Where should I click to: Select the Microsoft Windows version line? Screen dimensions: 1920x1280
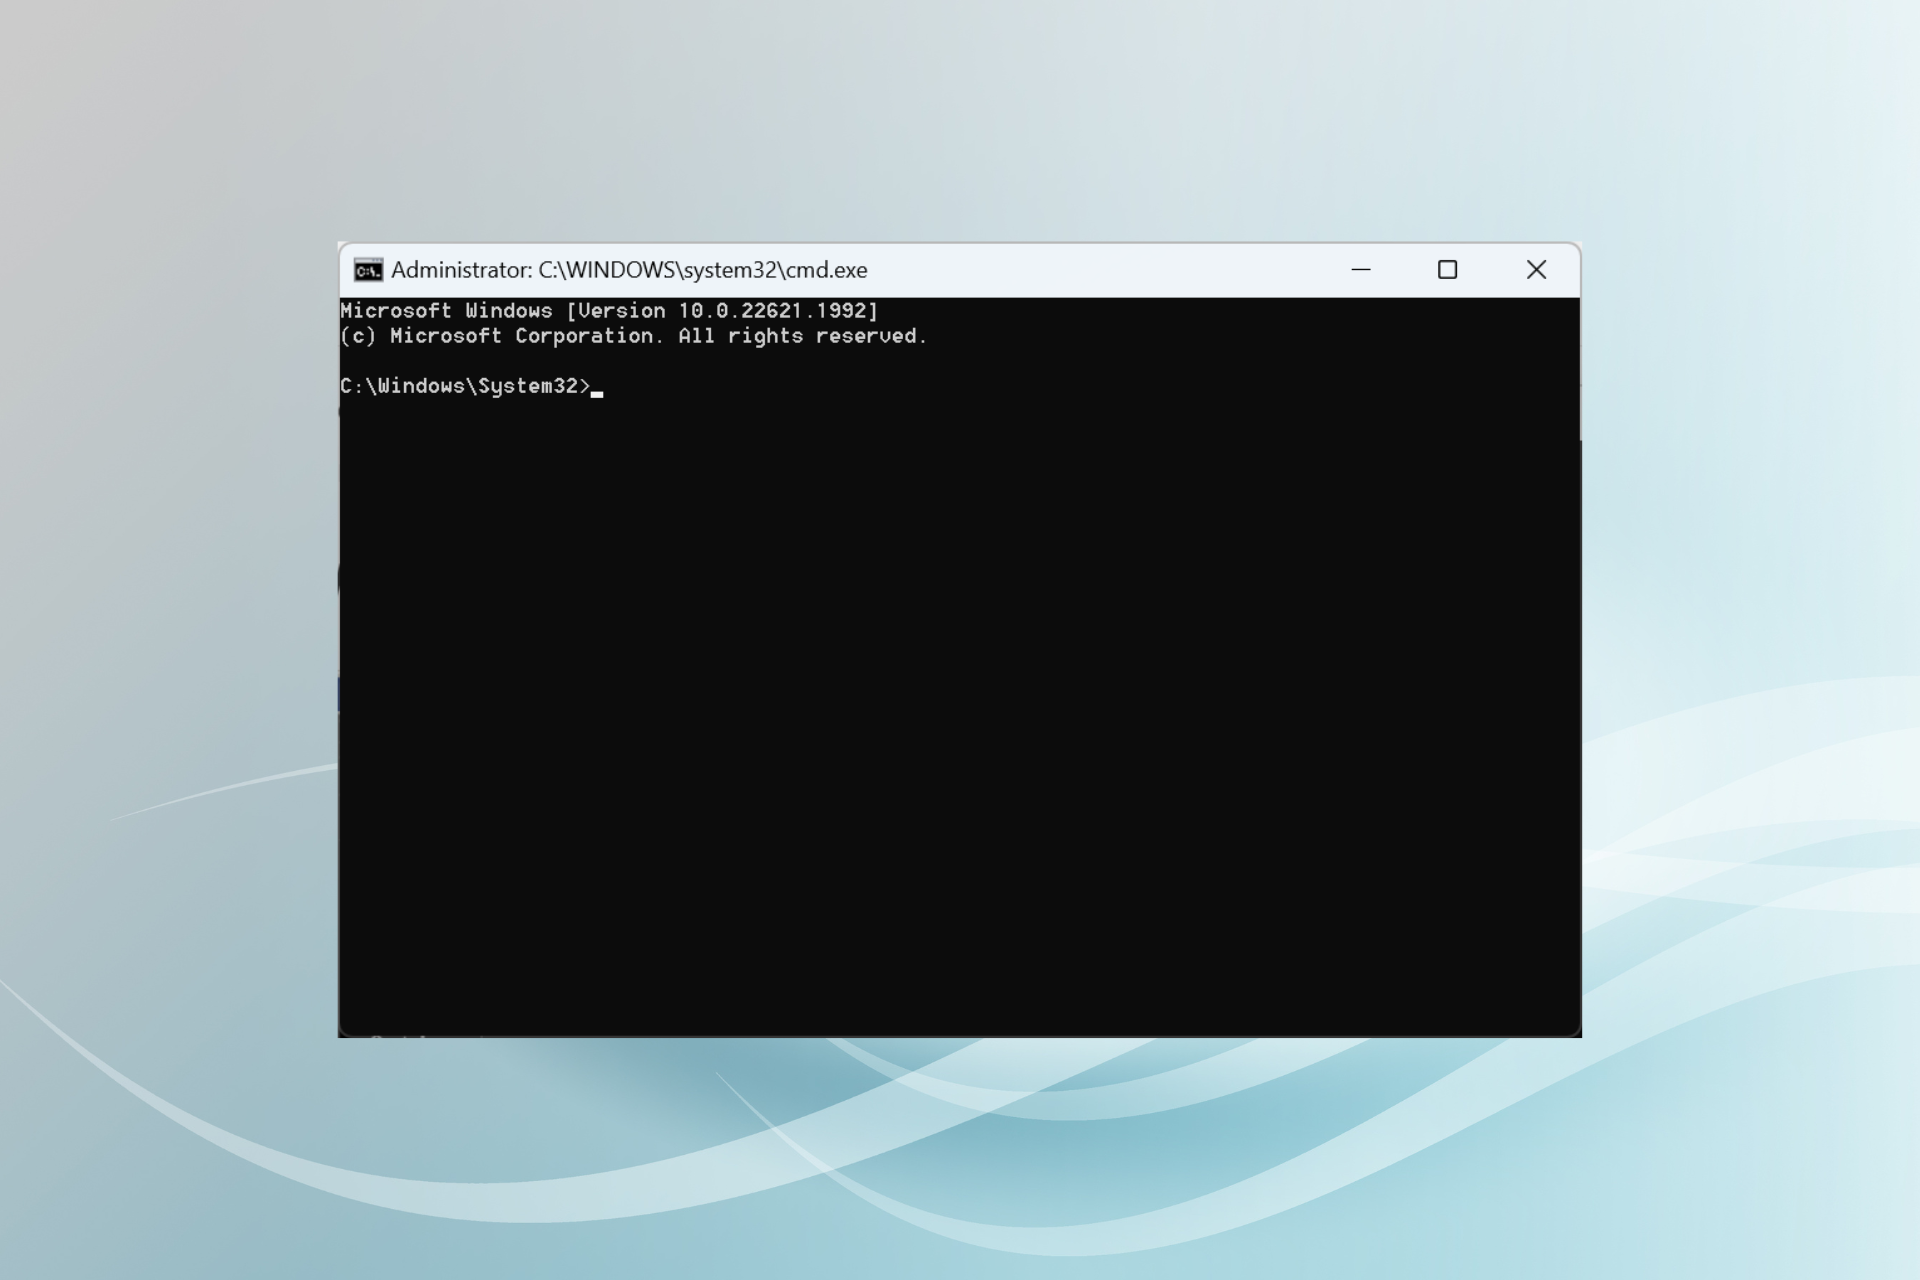click(x=609, y=311)
